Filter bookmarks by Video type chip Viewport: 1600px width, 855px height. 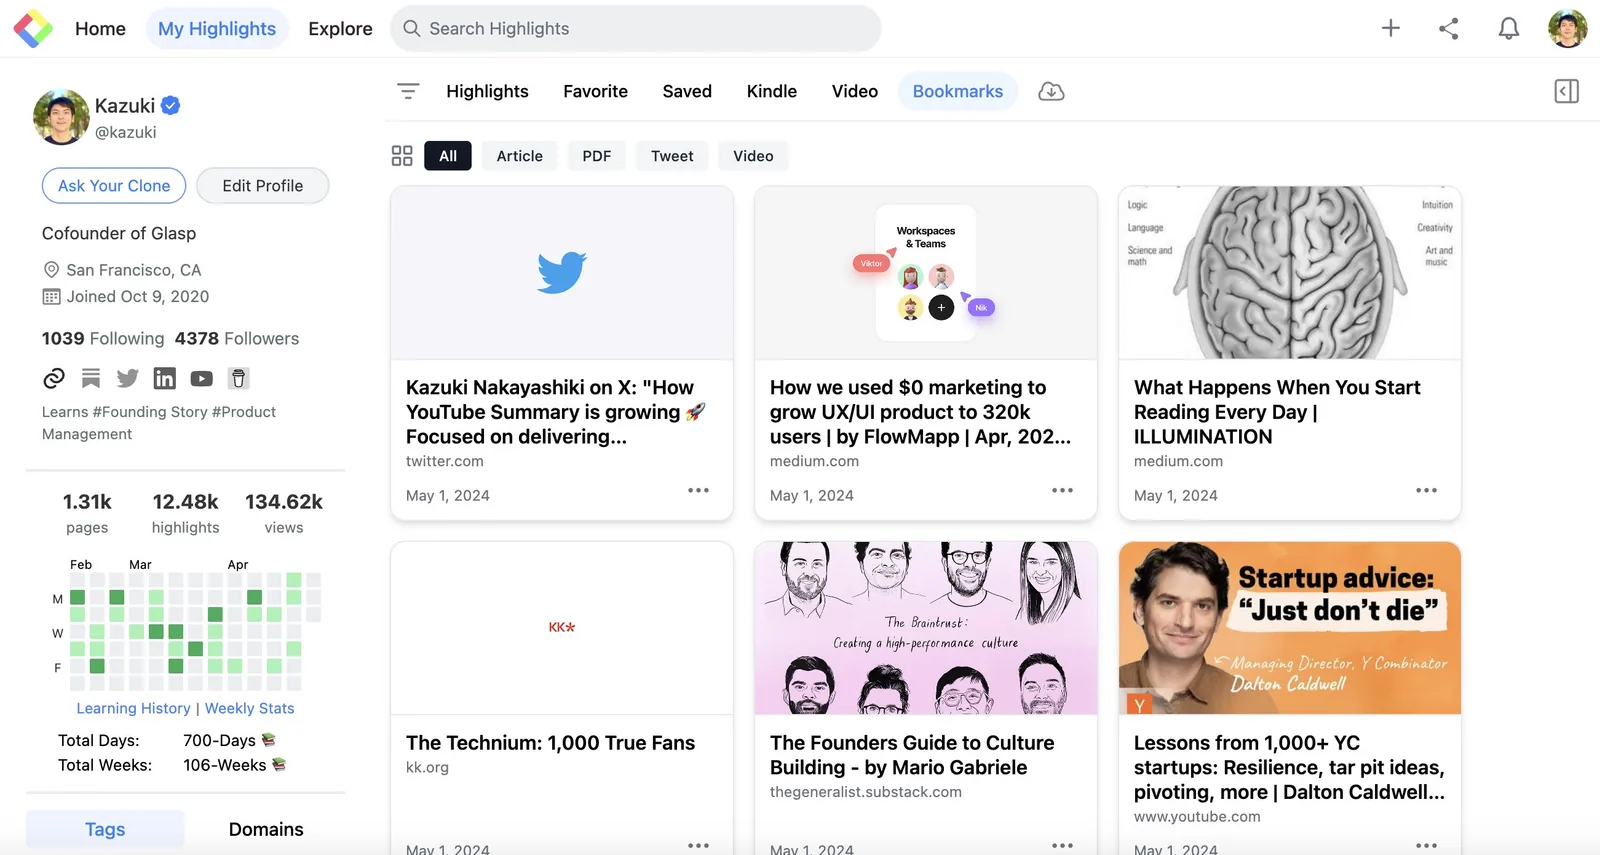(x=753, y=156)
